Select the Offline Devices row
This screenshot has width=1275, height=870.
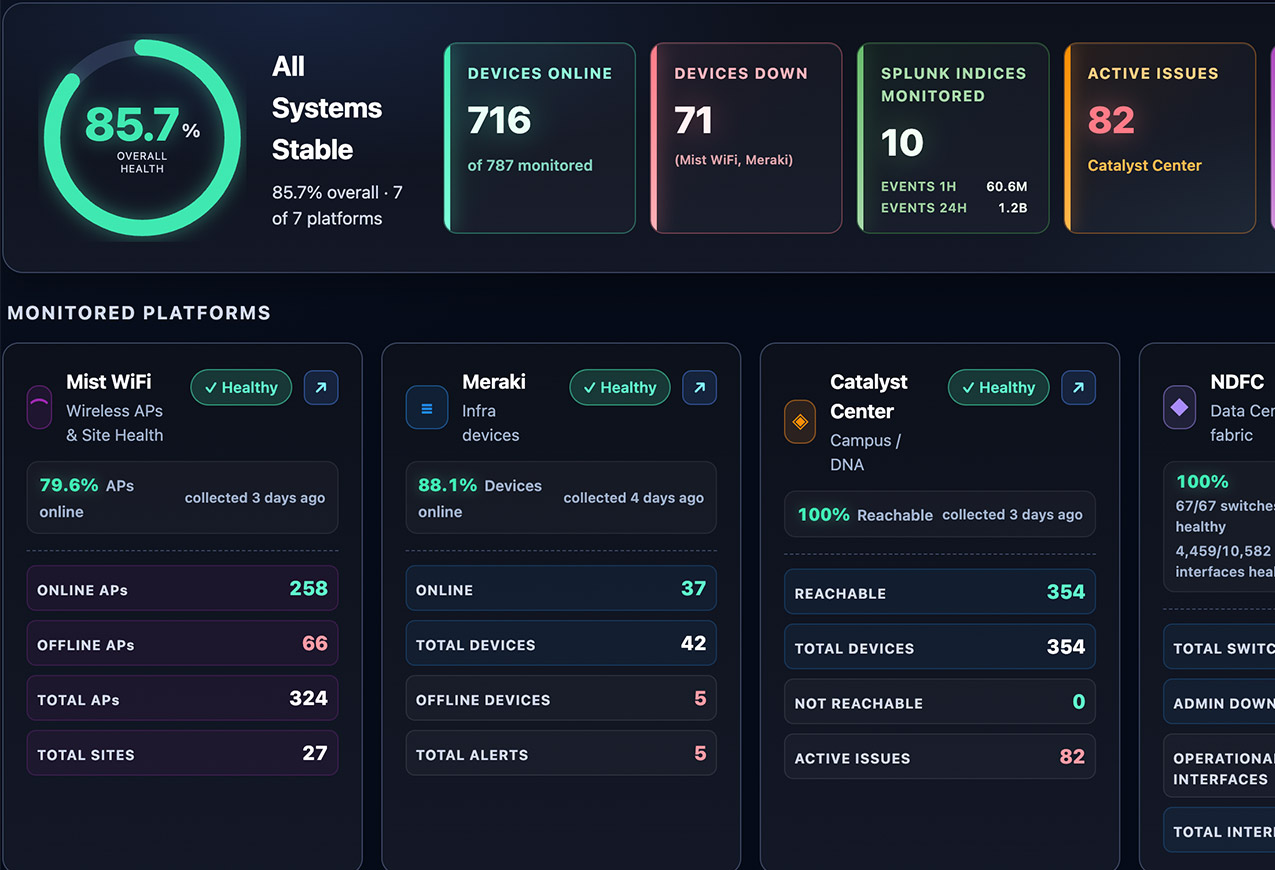[561, 699]
